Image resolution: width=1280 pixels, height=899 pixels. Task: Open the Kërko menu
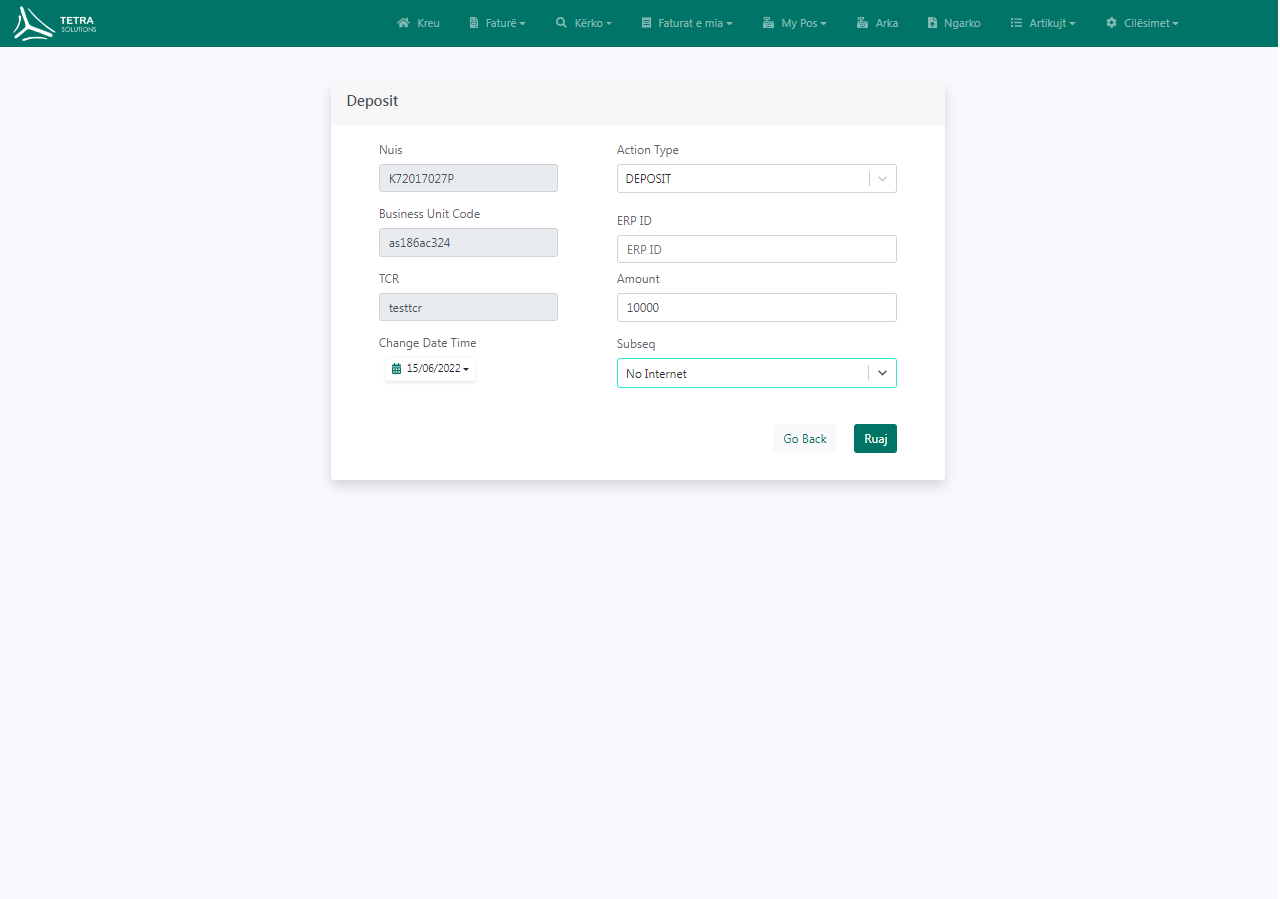pos(583,23)
